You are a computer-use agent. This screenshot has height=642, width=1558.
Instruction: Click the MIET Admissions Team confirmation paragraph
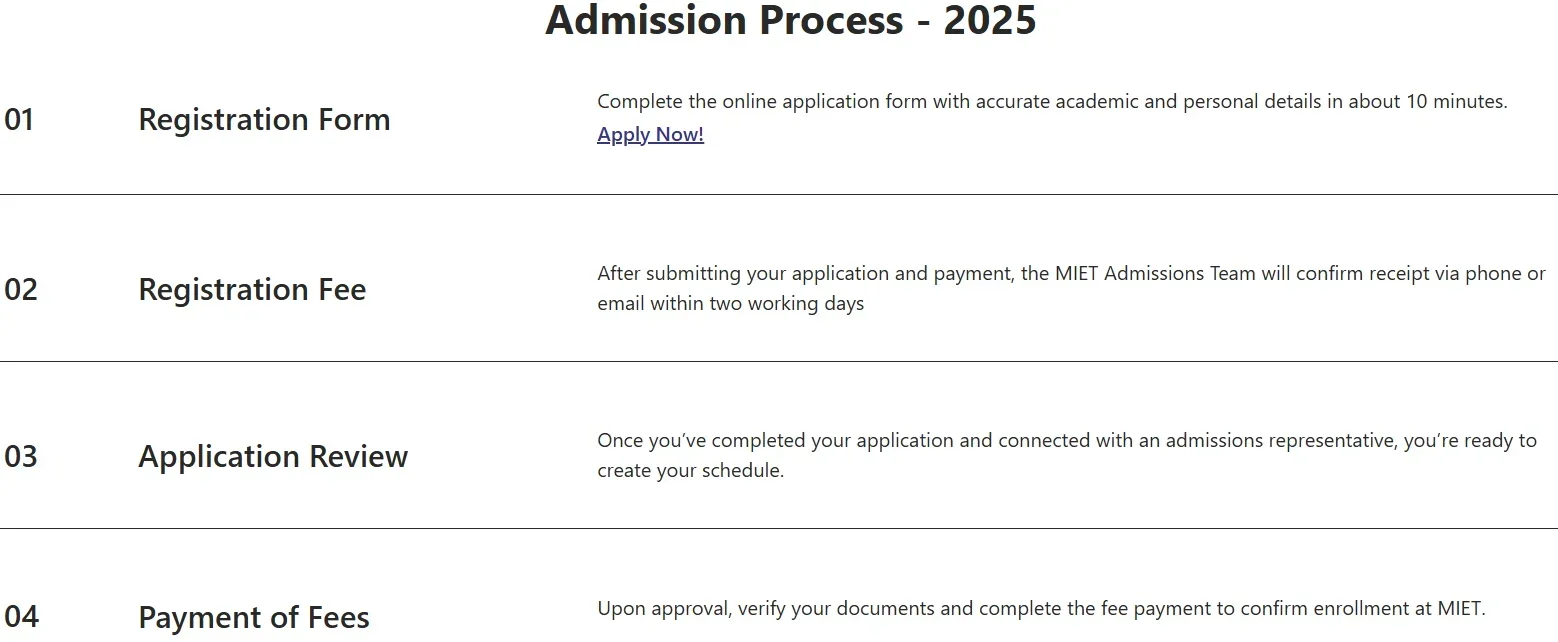pyautogui.click(x=1070, y=274)
